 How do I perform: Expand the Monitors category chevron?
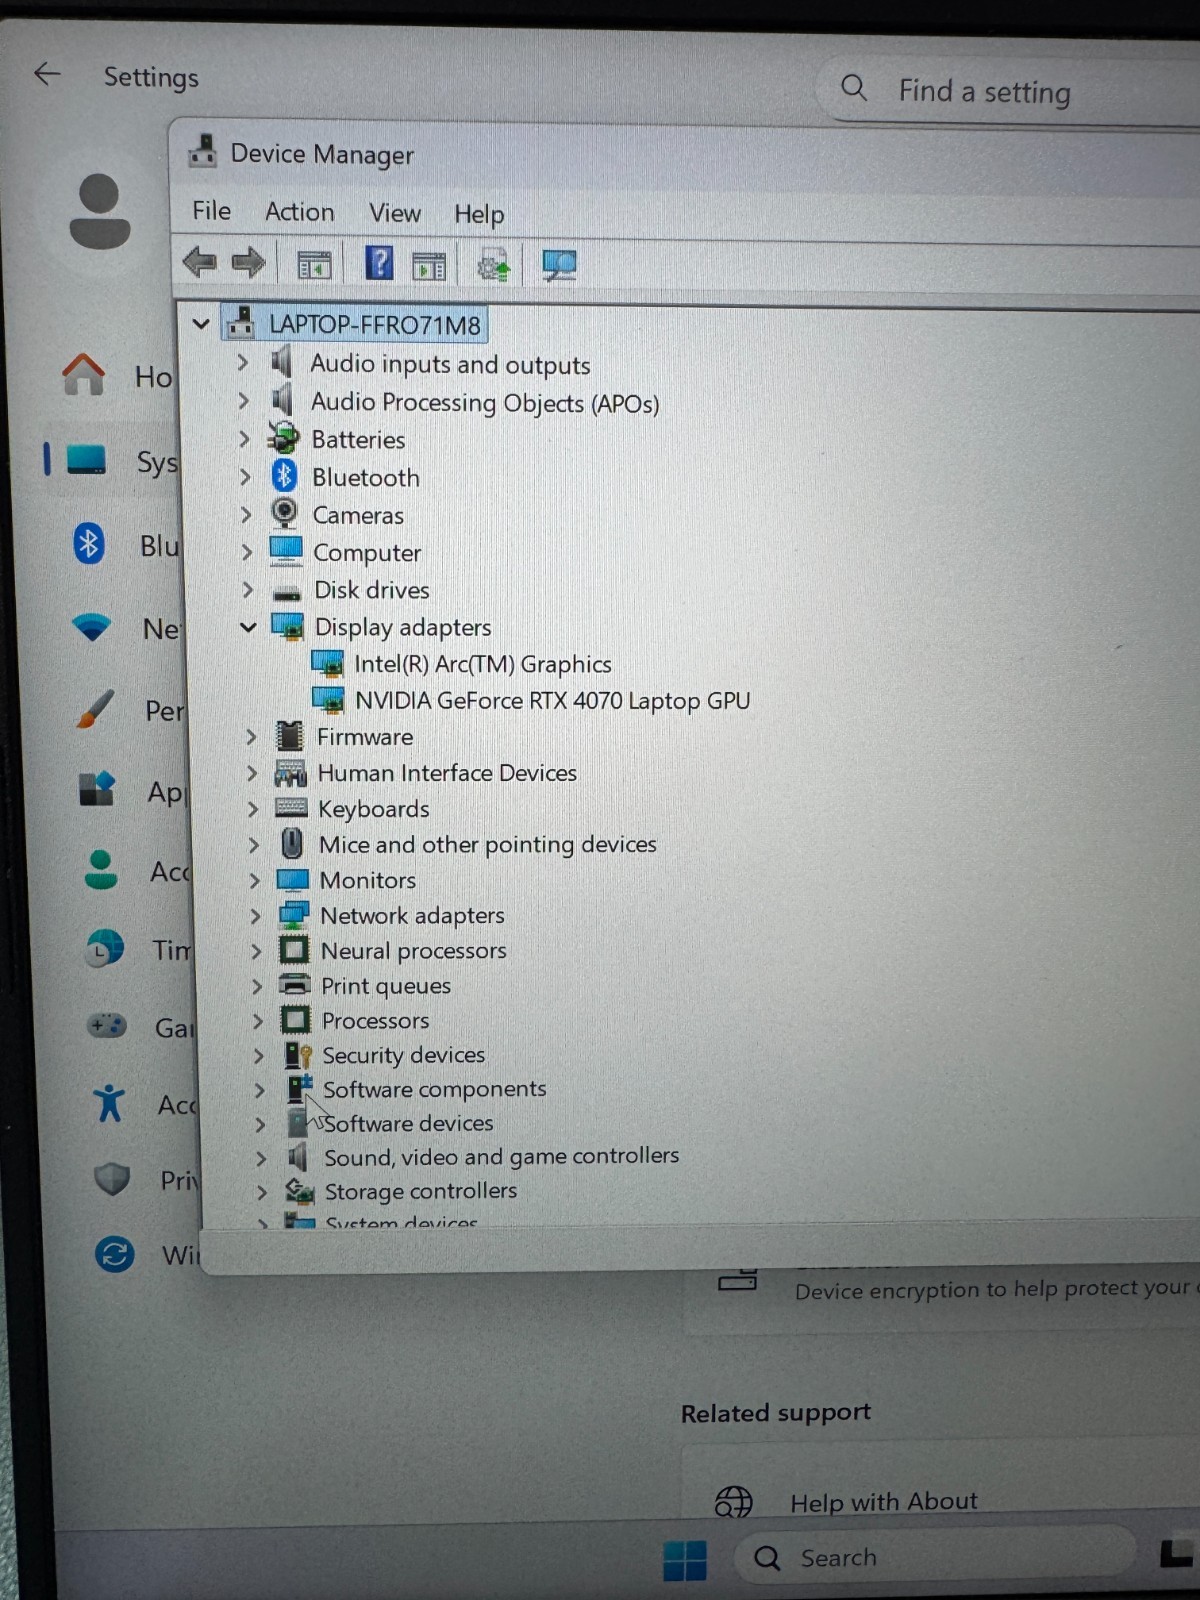point(254,879)
